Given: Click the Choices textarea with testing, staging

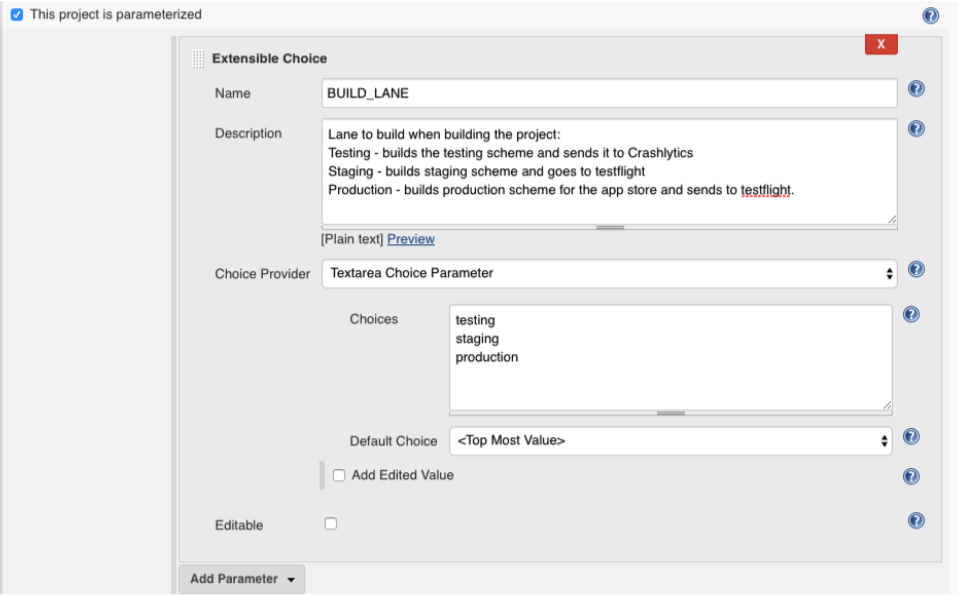Looking at the screenshot, I should tap(670, 358).
